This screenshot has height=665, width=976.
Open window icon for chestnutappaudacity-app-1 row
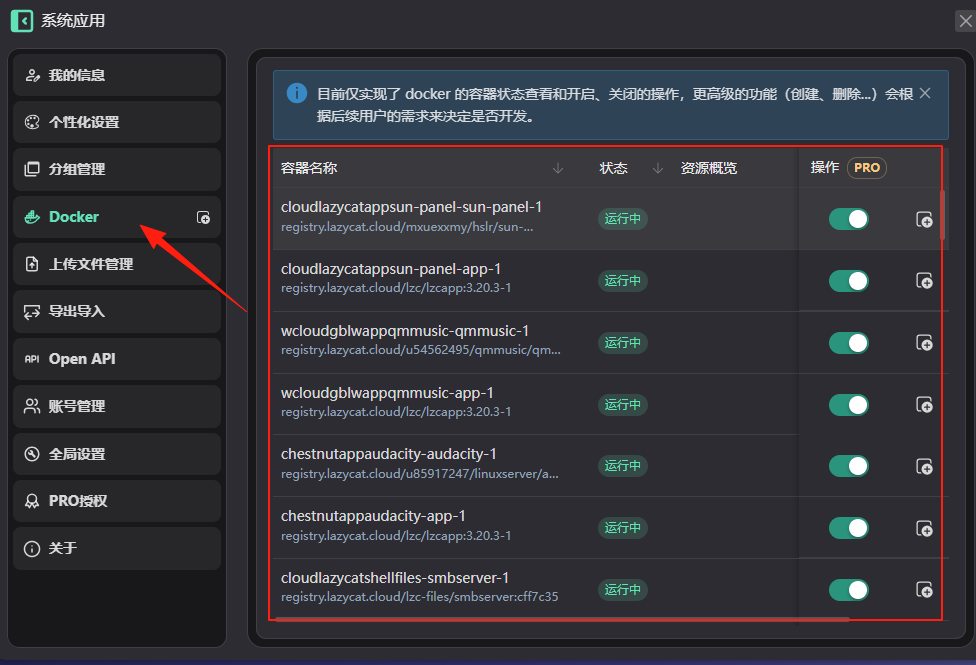(924, 528)
